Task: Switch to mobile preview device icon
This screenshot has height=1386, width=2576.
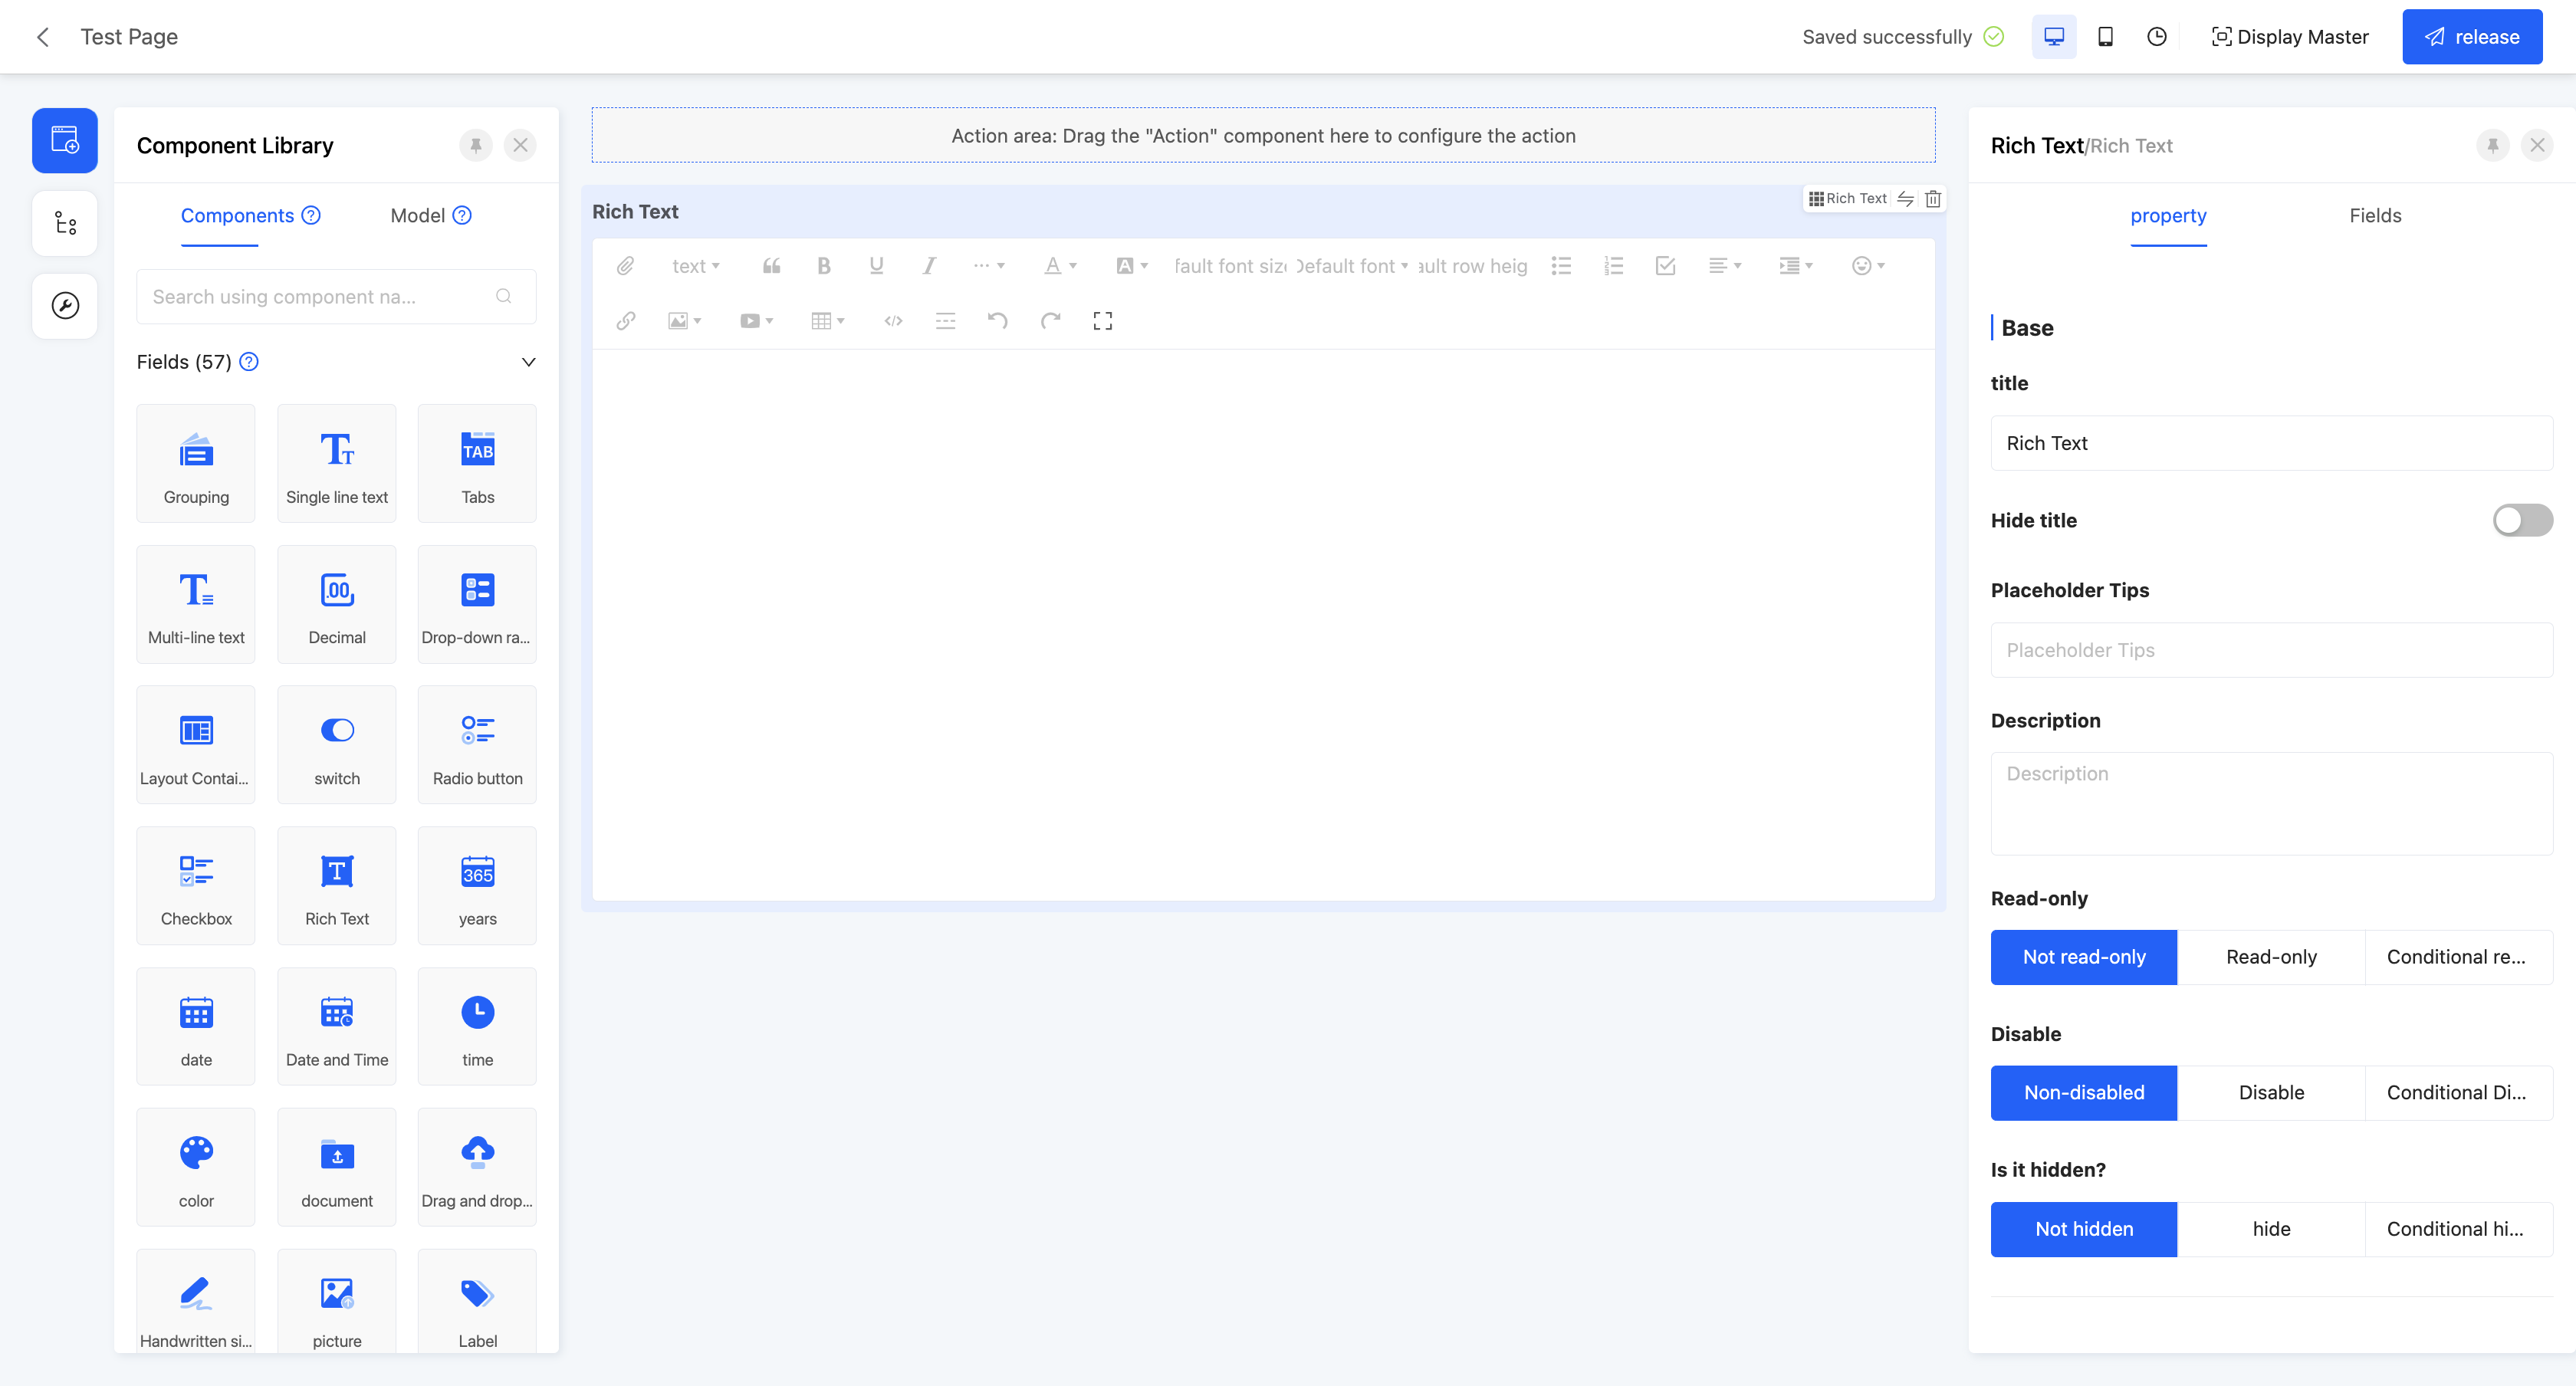Action: pos(2105,37)
